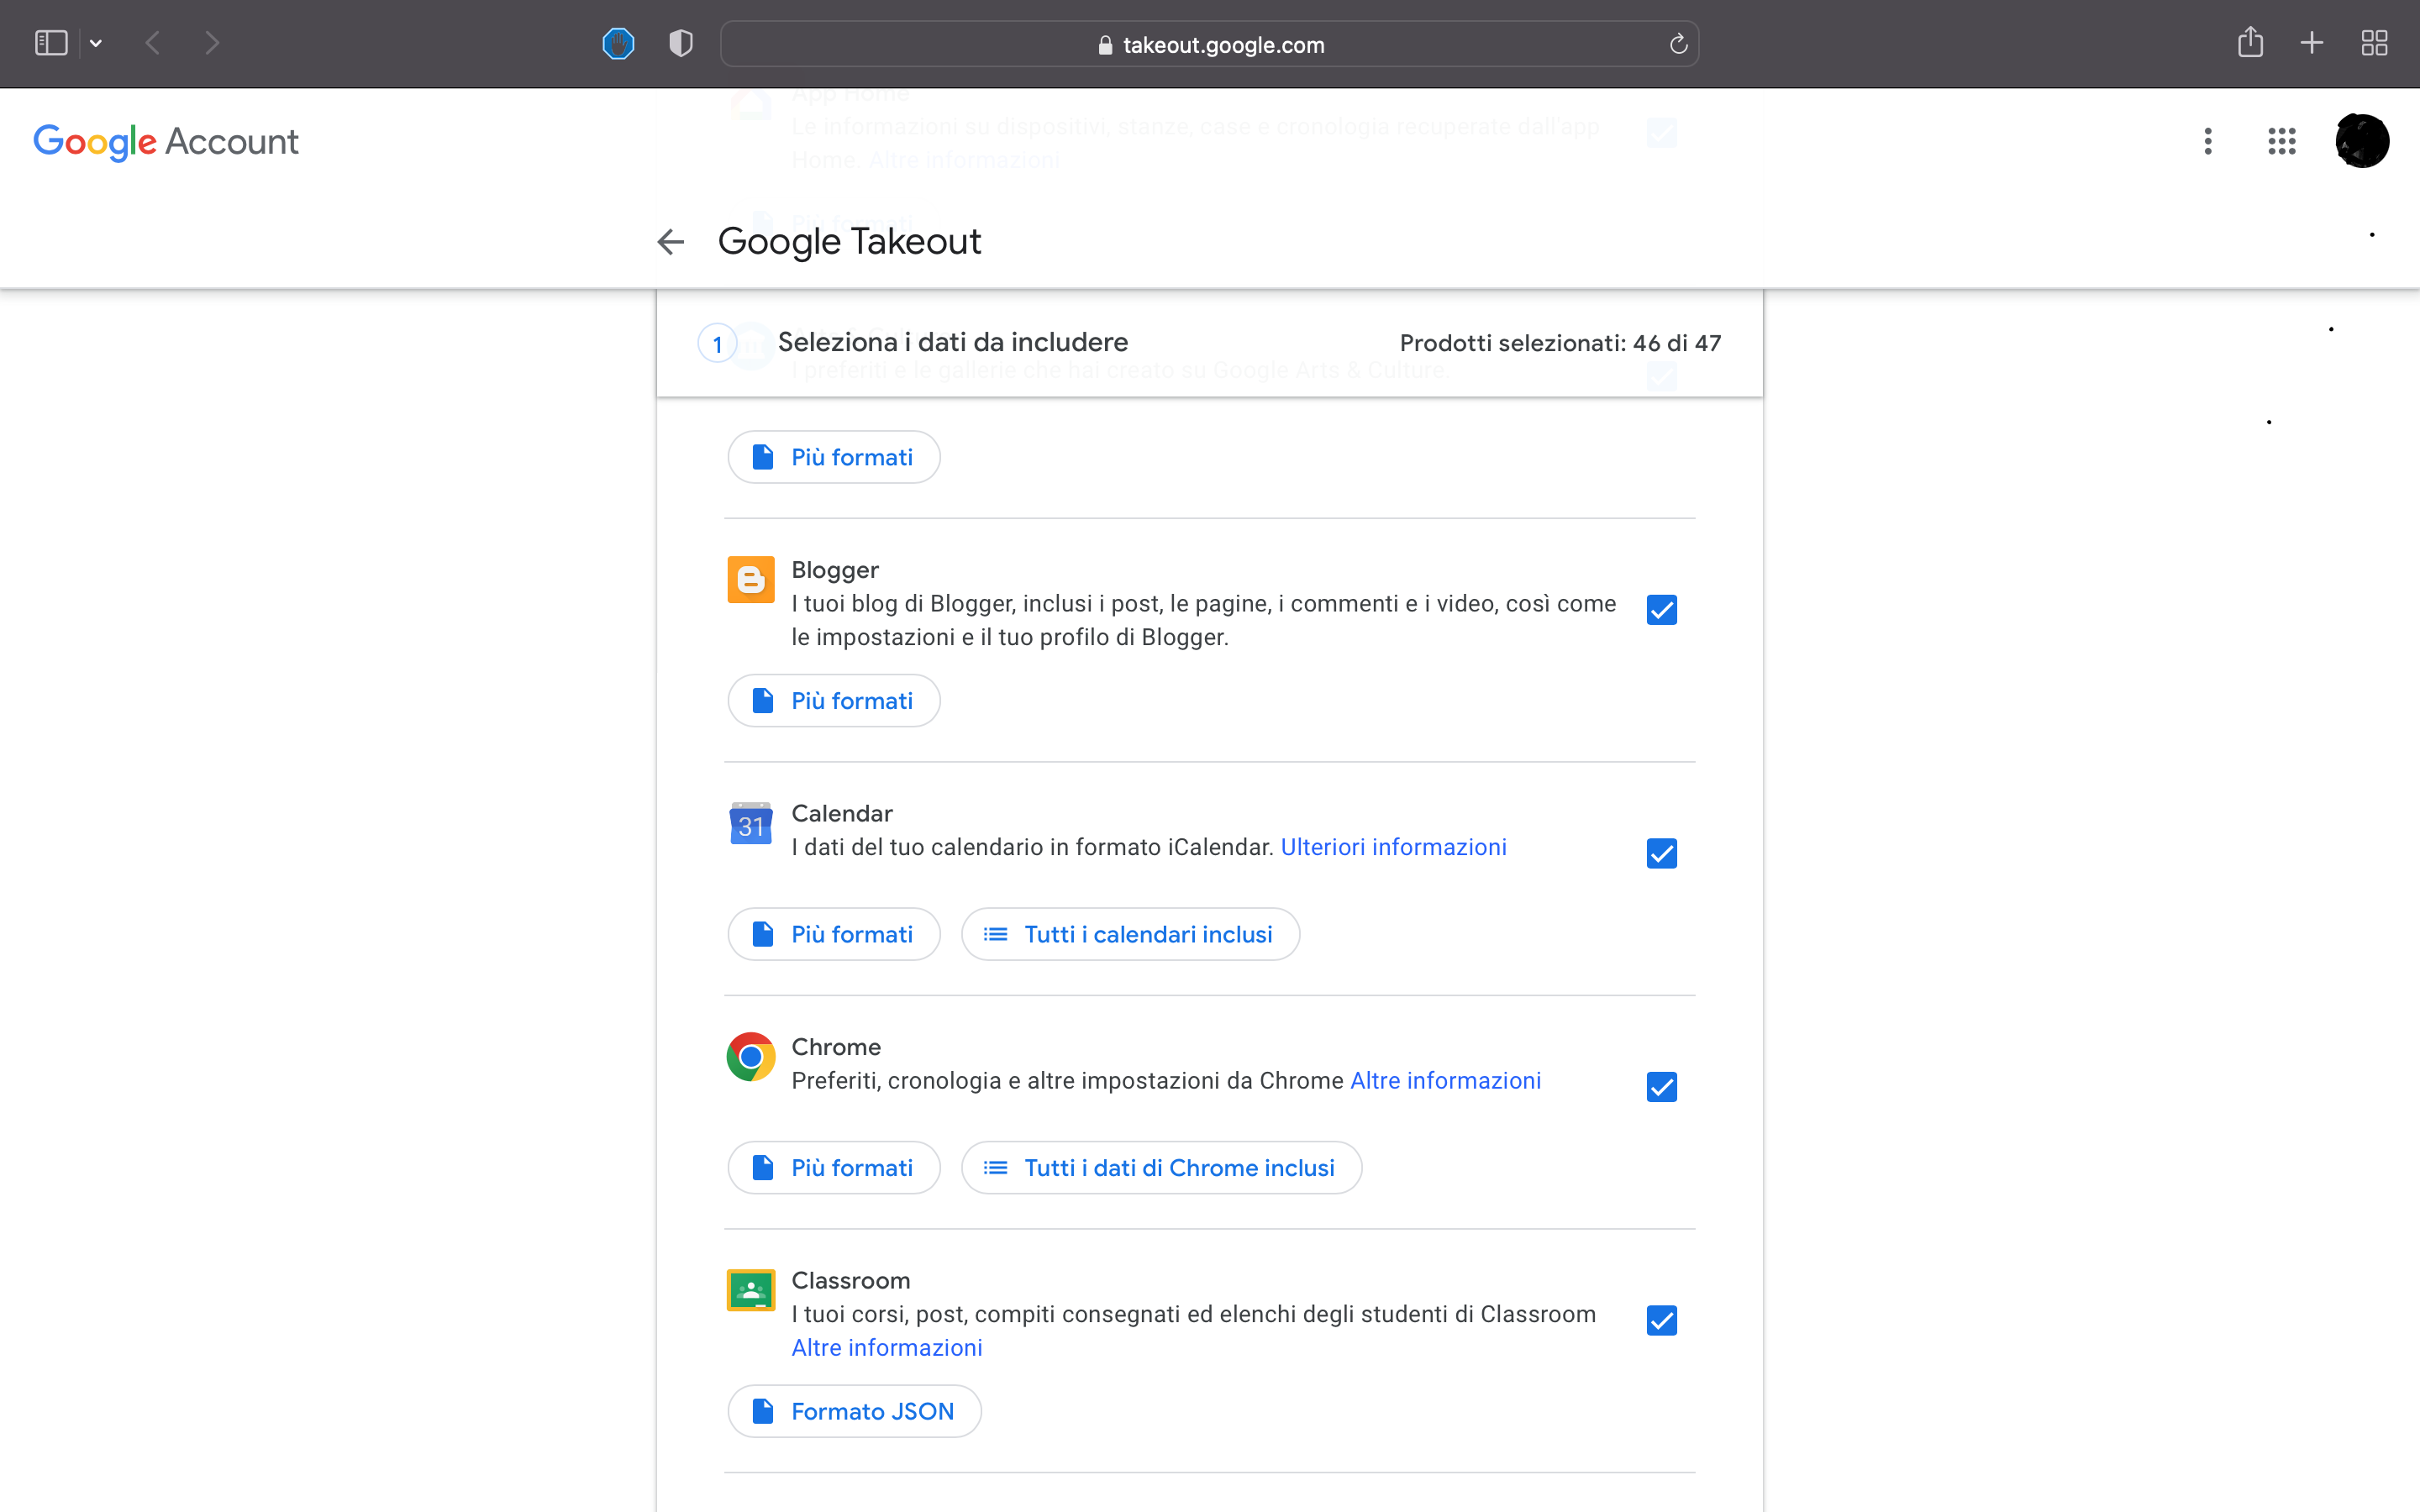This screenshot has width=2420, height=1512.
Task: Click the Chrome app icon
Action: click(750, 1056)
